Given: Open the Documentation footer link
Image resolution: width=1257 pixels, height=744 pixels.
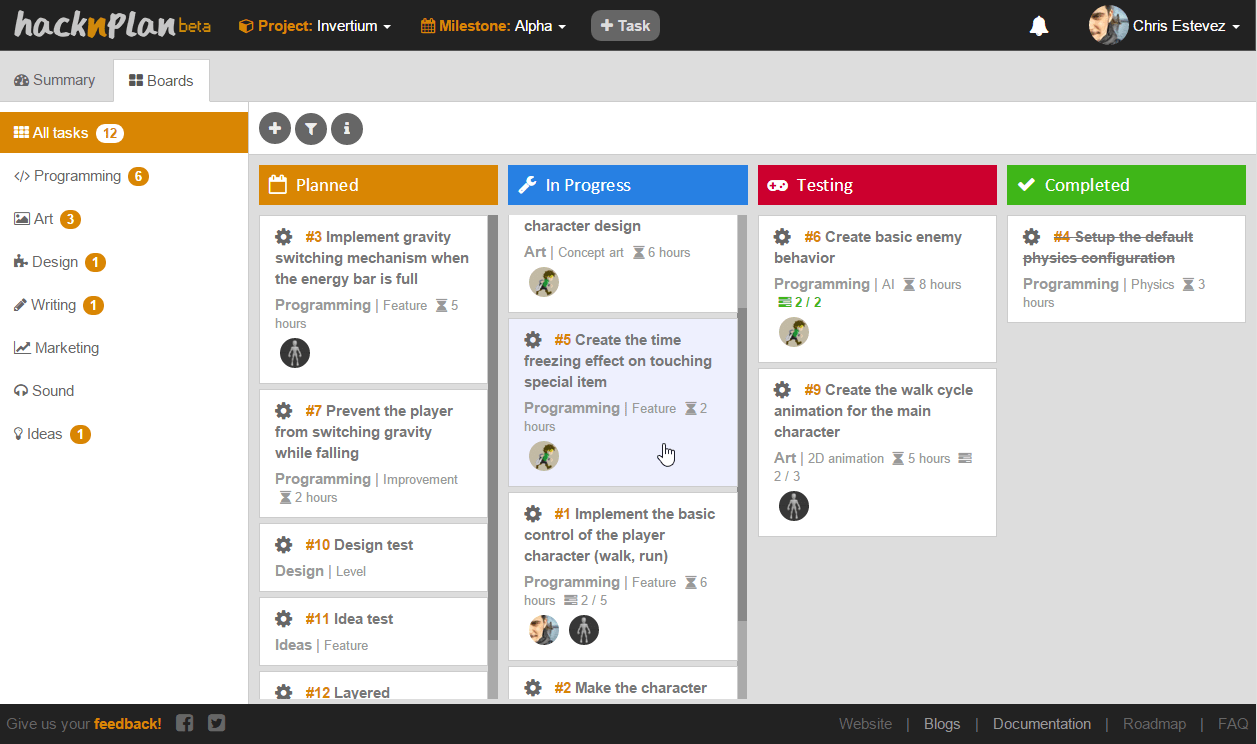Looking at the screenshot, I should pos(1041,724).
